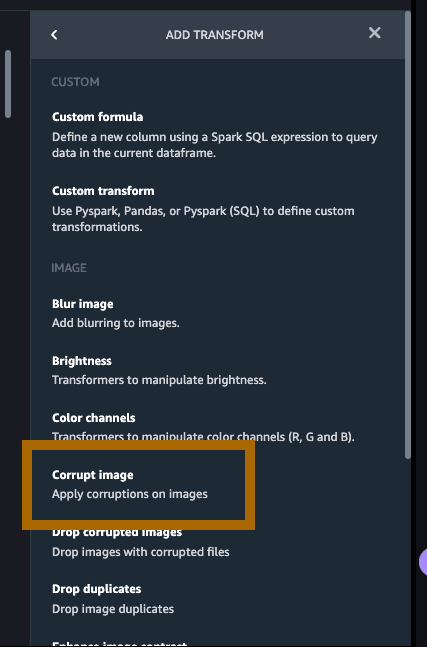Click the CUSTOM section heading

(75, 82)
